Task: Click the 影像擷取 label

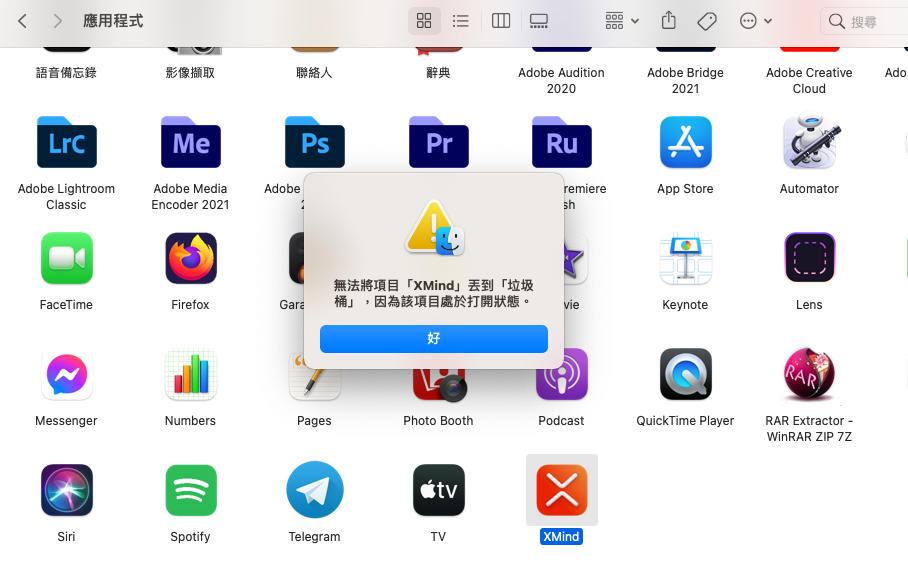Action: tap(190, 73)
